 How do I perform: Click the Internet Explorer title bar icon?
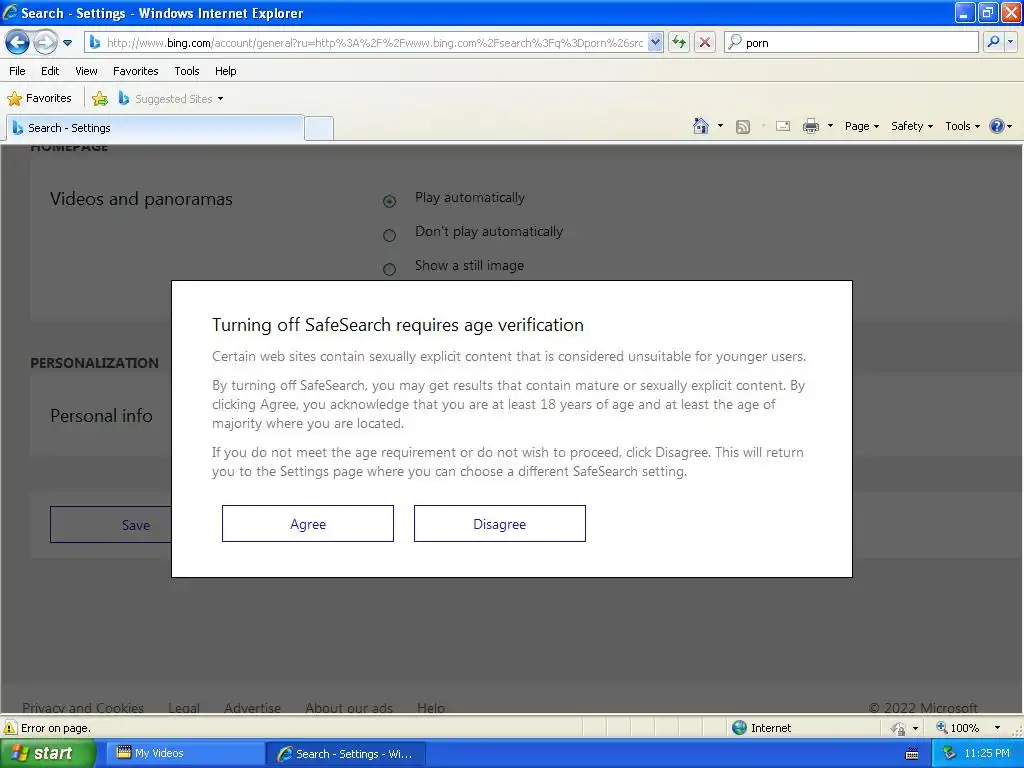10,12
